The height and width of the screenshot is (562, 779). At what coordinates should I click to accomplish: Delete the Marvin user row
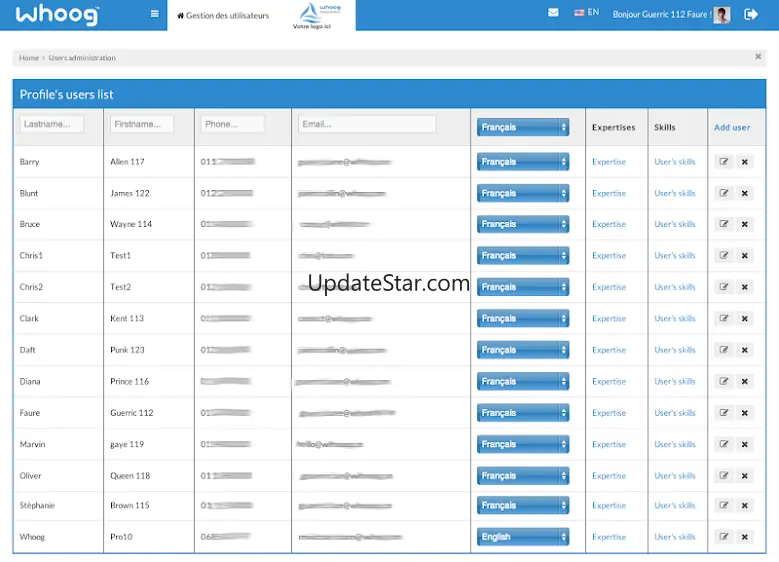tap(745, 444)
